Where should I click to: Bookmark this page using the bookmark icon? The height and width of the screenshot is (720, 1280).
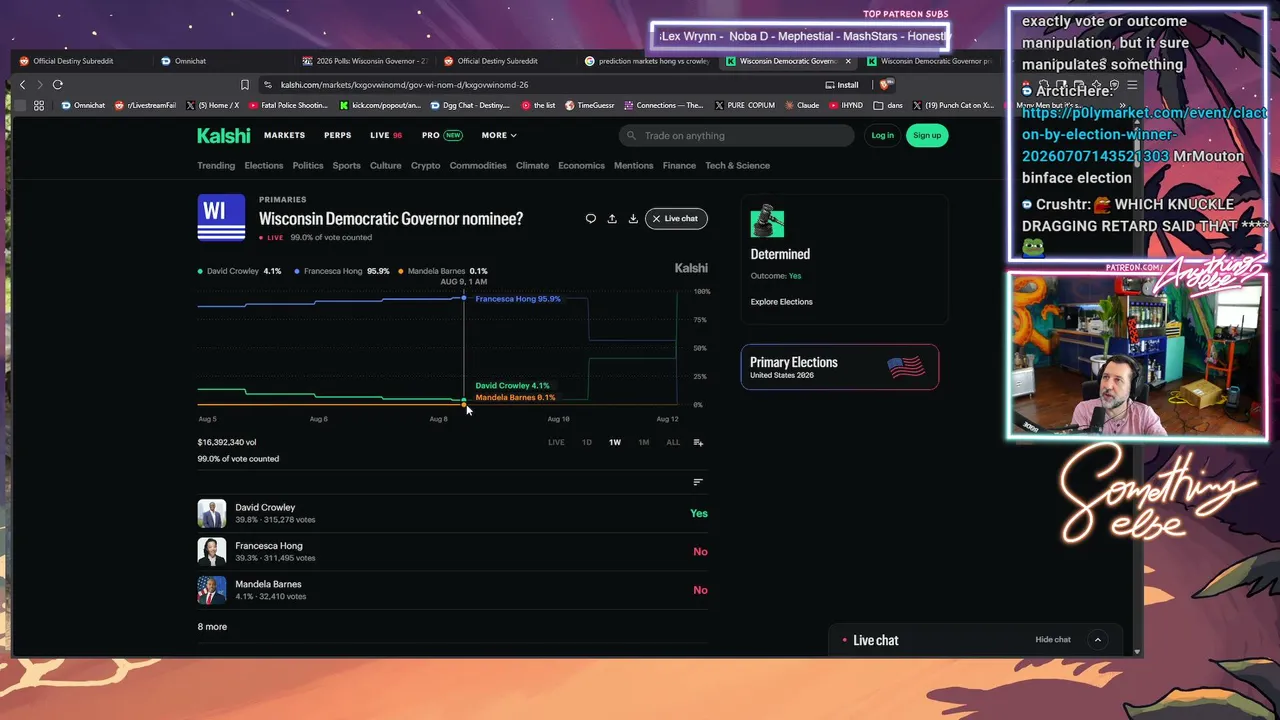coord(244,85)
